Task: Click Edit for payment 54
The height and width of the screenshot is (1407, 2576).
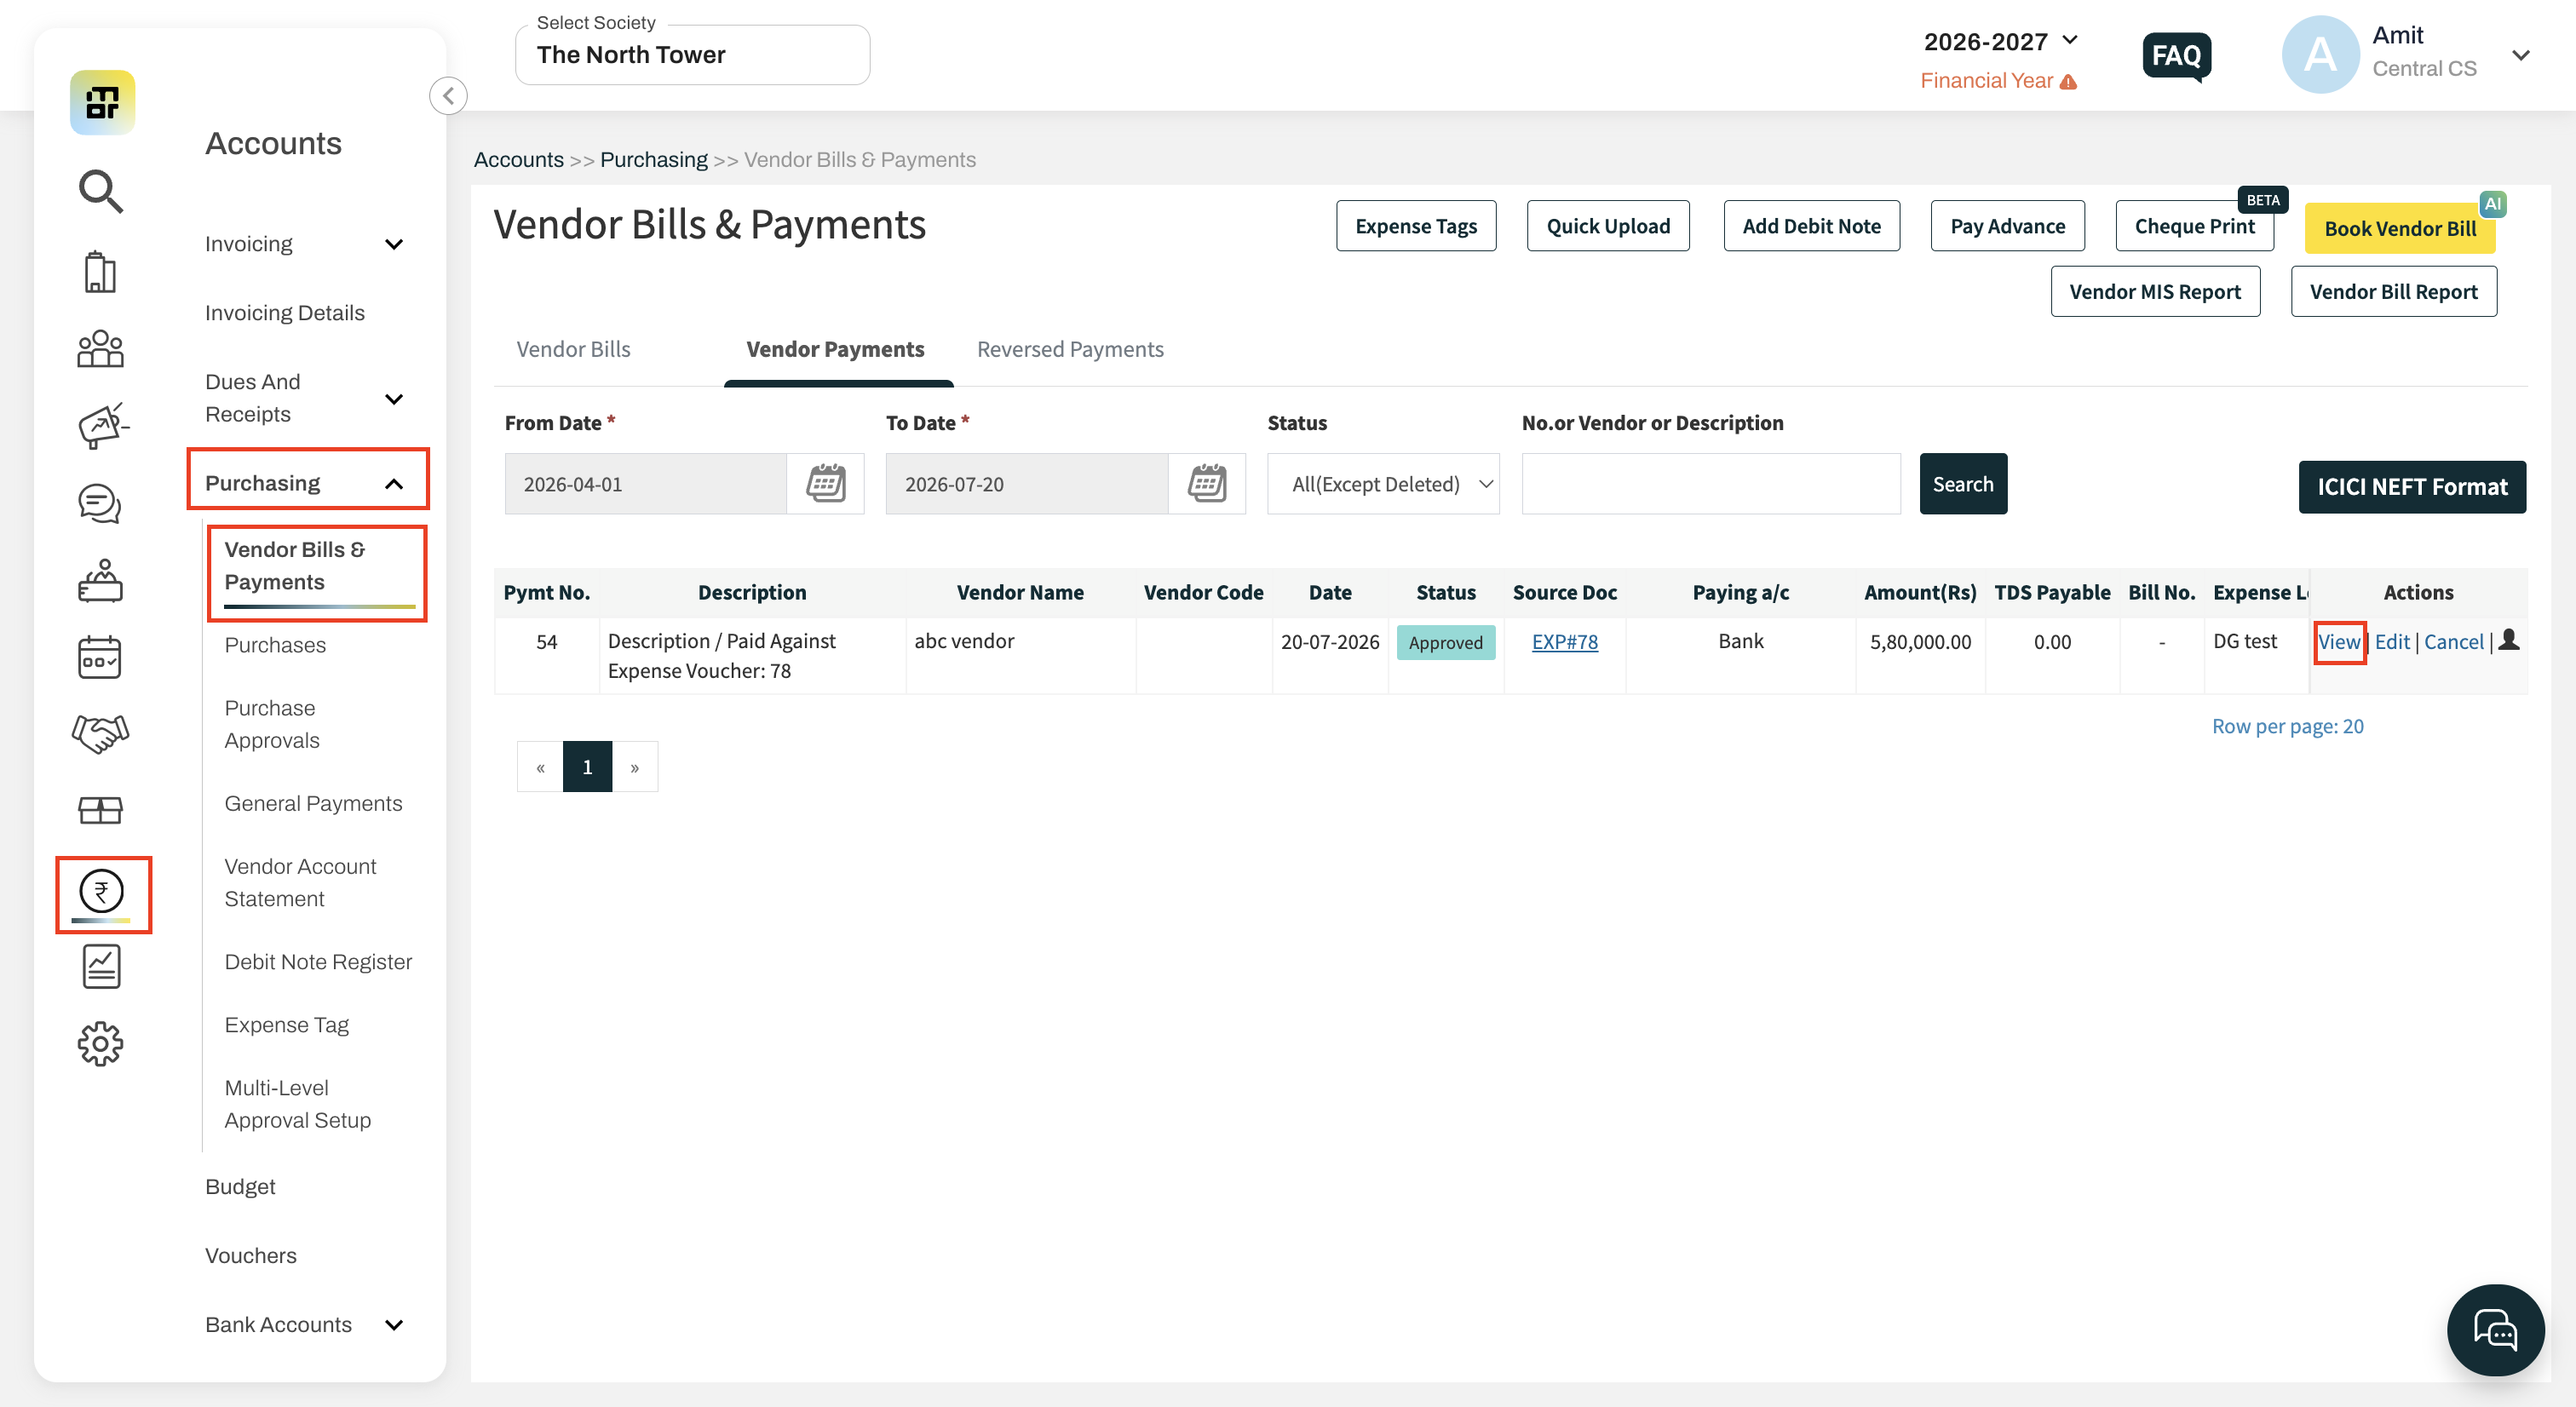Action: point(2392,642)
